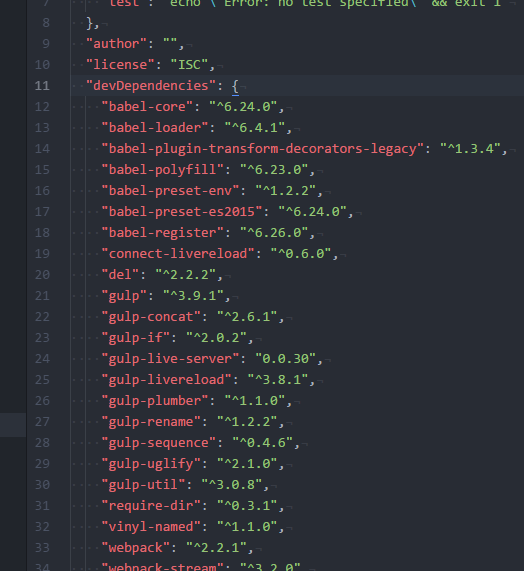Click the "babel-loader" package name
The height and width of the screenshot is (571, 524).
[155, 128]
